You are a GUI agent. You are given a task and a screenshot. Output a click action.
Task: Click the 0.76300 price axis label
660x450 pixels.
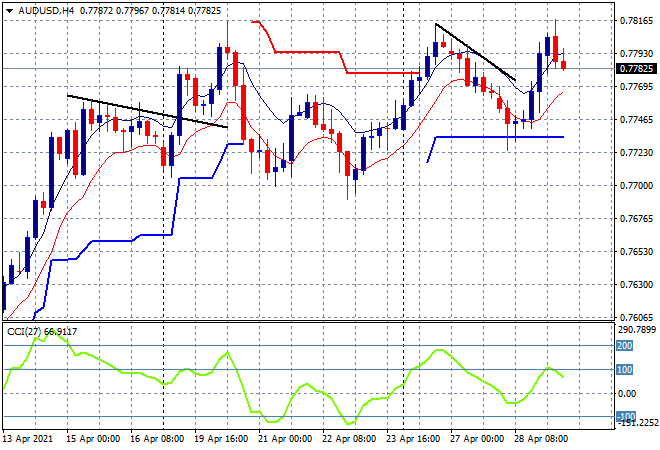coord(636,285)
